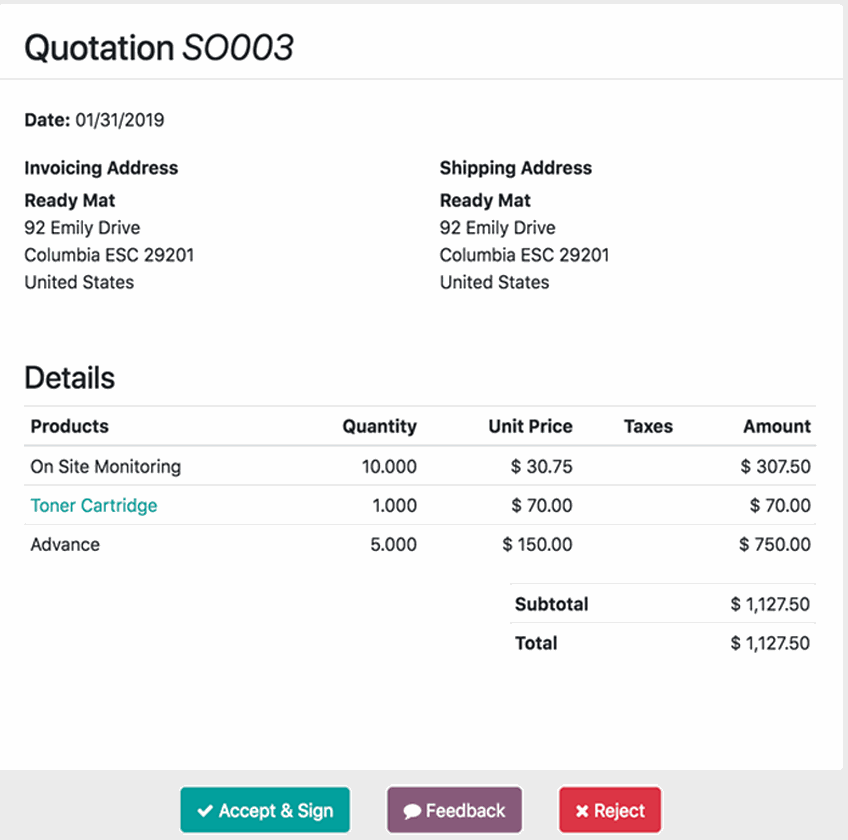Select the Quotation SO003 heading

[x=158, y=47]
